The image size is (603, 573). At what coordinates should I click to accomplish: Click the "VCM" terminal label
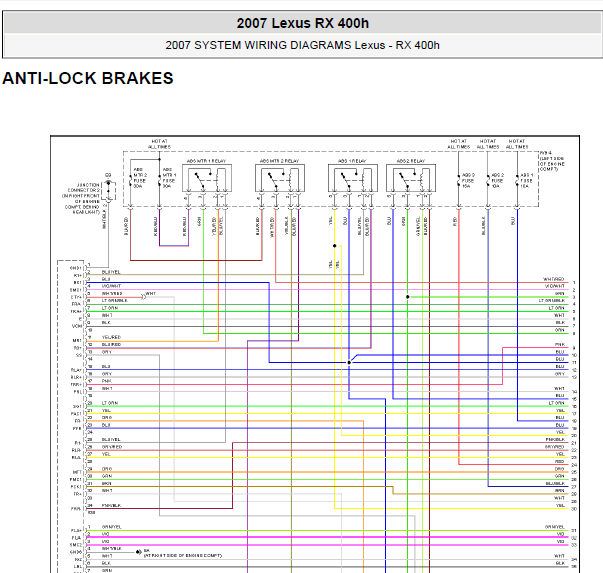click(x=77, y=326)
